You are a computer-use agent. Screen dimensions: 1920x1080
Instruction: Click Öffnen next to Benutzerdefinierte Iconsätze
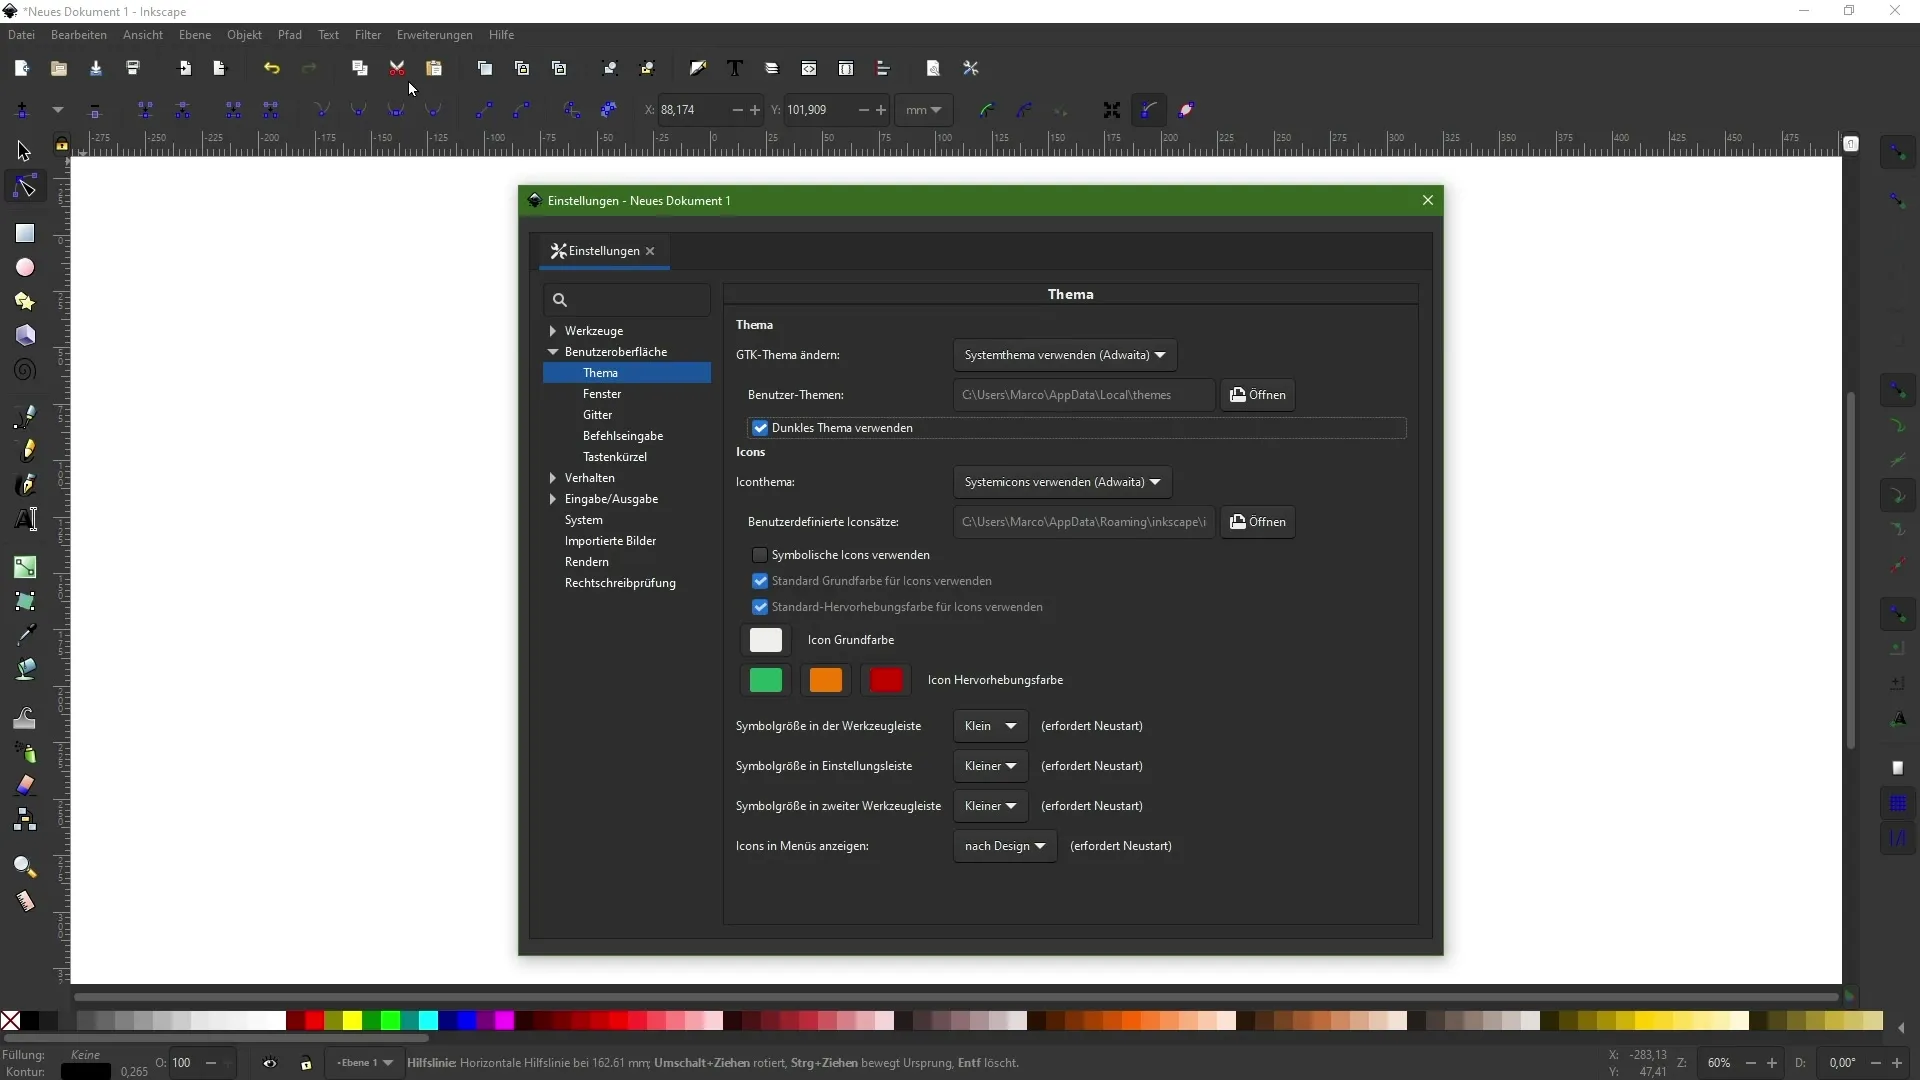(1257, 522)
